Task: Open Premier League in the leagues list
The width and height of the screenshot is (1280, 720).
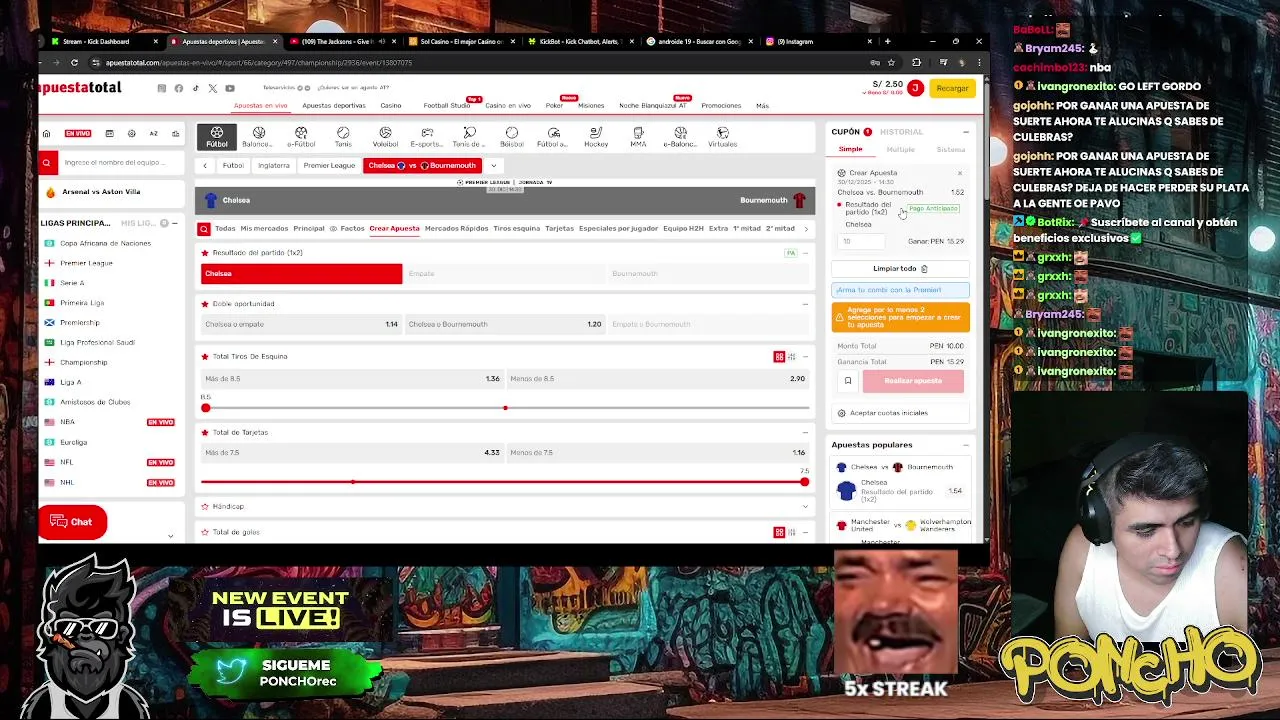Action: pyautogui.click(x=86, y=263)
